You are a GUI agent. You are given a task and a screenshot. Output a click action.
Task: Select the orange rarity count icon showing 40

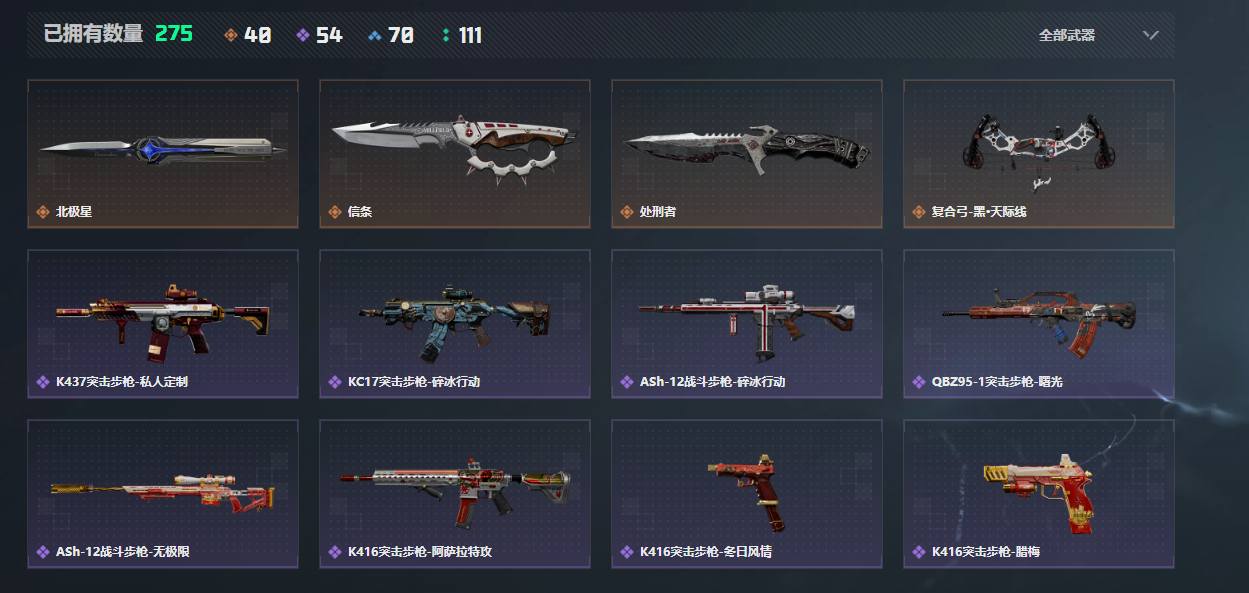coord(231,35)
